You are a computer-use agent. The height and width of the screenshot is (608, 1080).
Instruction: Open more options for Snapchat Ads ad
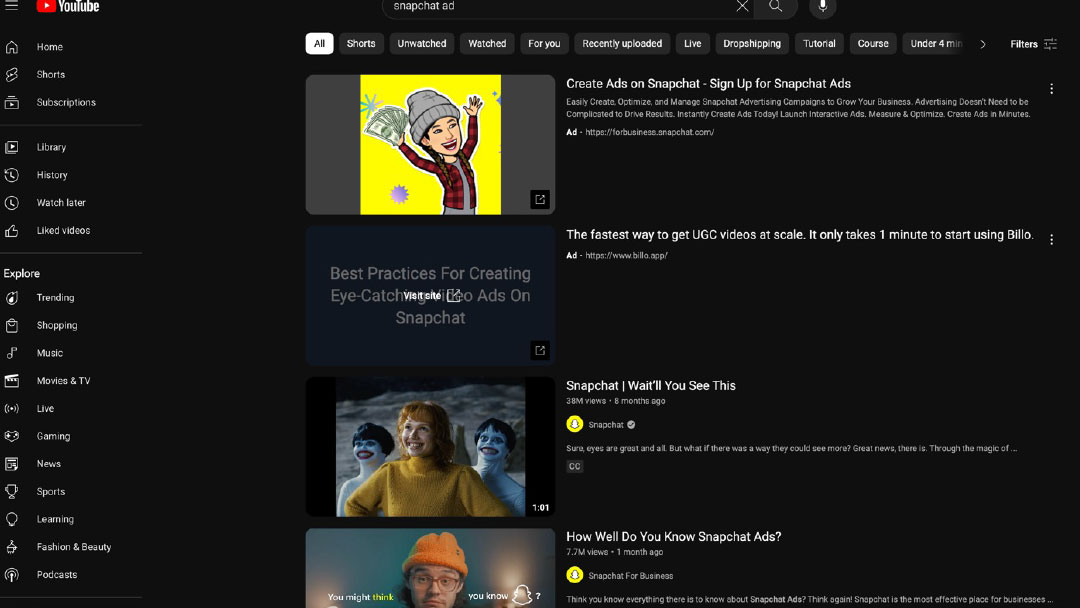(1051, 89)
